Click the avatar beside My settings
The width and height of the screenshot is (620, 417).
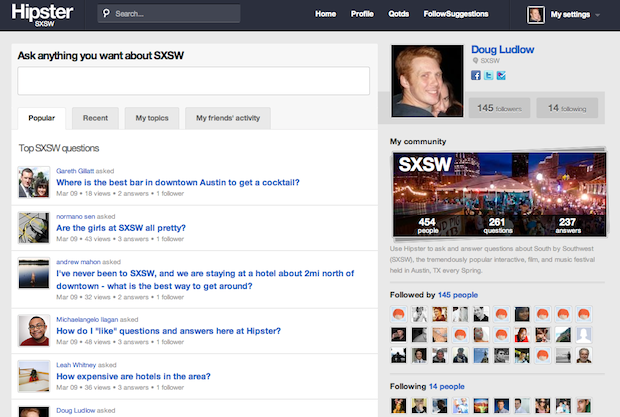click(x=535, y=15)
